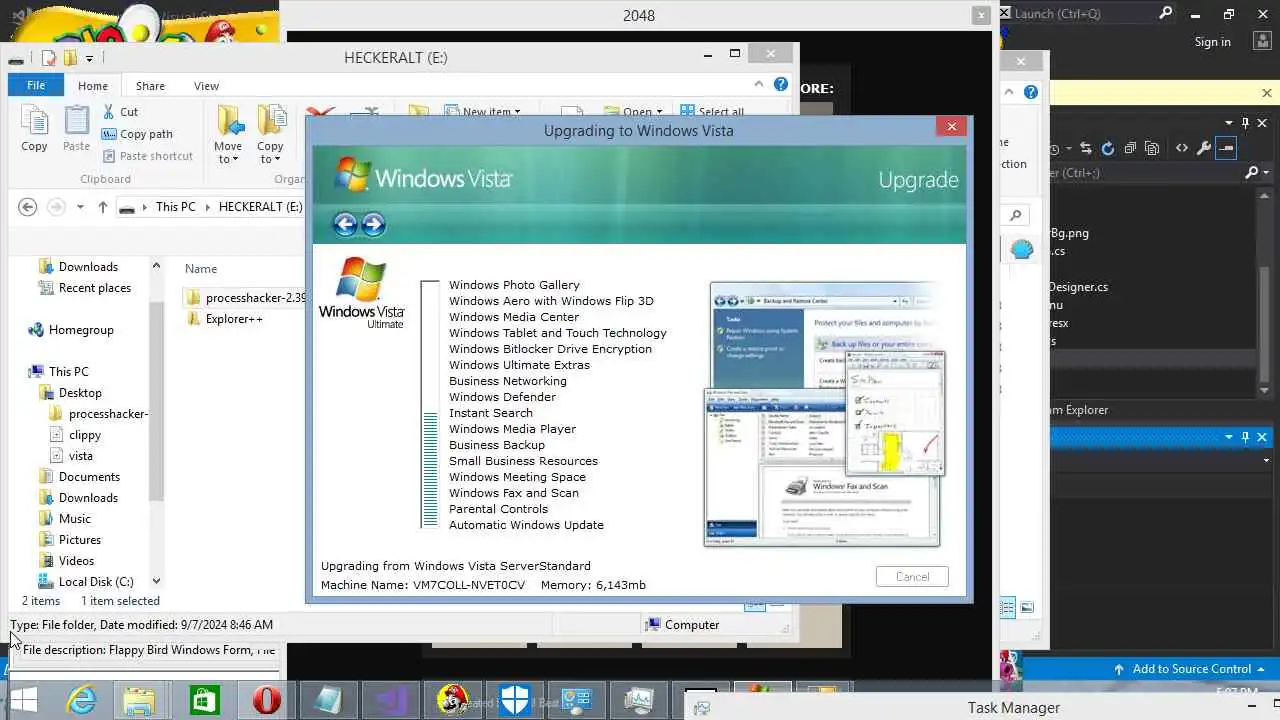Viewport: 1280px width, 720px height.
Task: Open Internet Explorer from taskbar
Action: tap(80, 701)
